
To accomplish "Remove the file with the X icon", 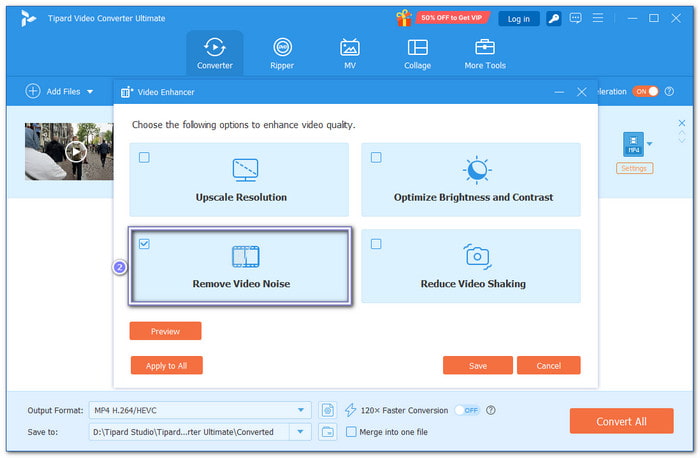I will [681, 123].
